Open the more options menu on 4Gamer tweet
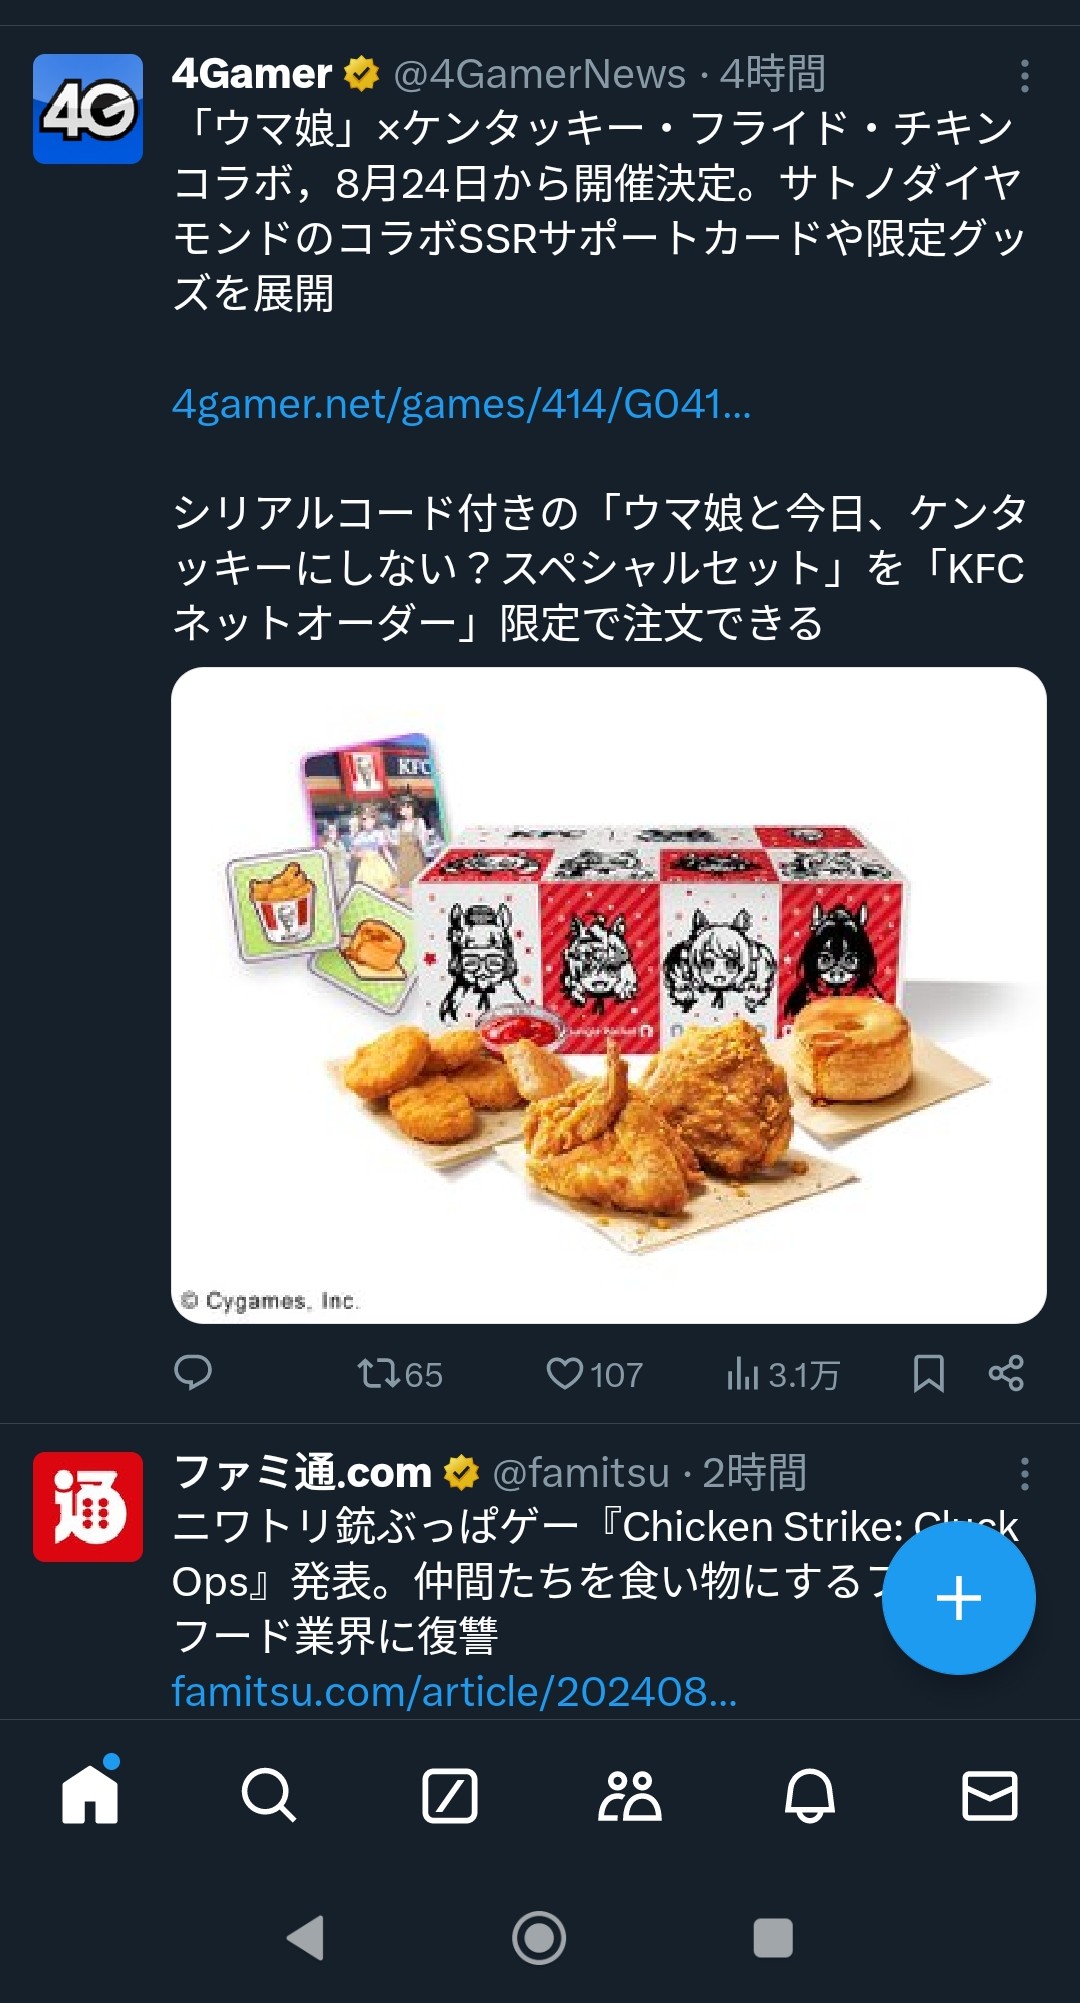This screenshot has width=1080, height=2003. (x=1024, y=76)
